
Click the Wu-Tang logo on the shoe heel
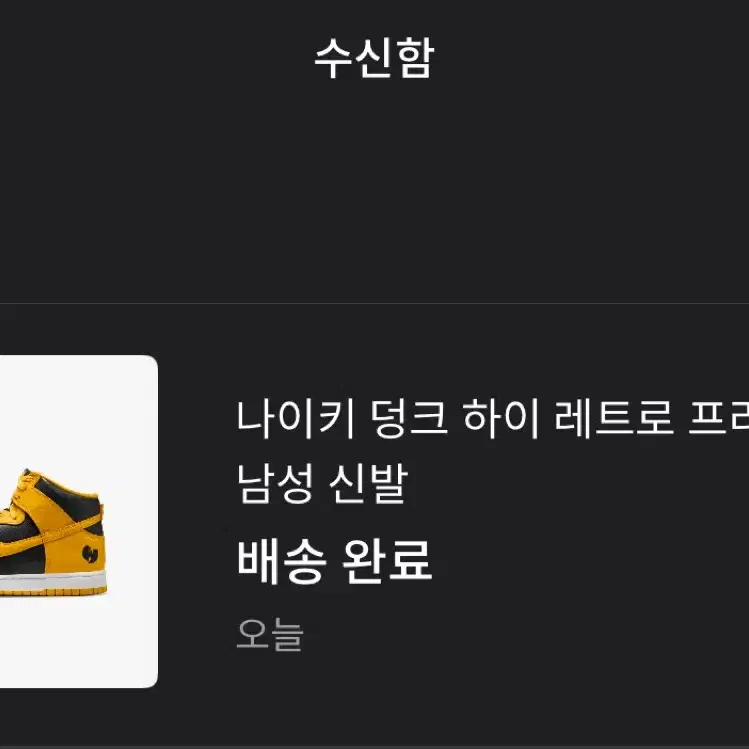pos(90,554)
